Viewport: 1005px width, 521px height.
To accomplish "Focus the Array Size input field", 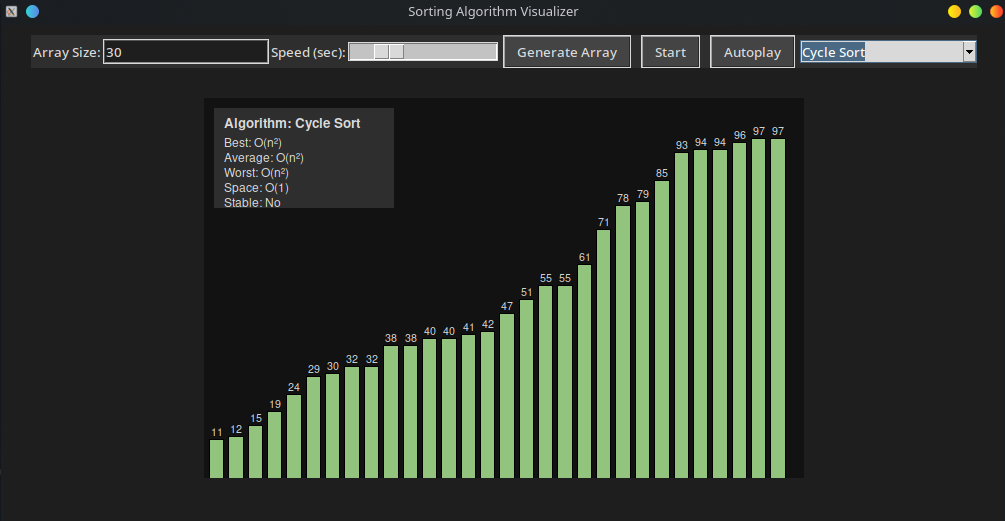I will tap(185, 52).
